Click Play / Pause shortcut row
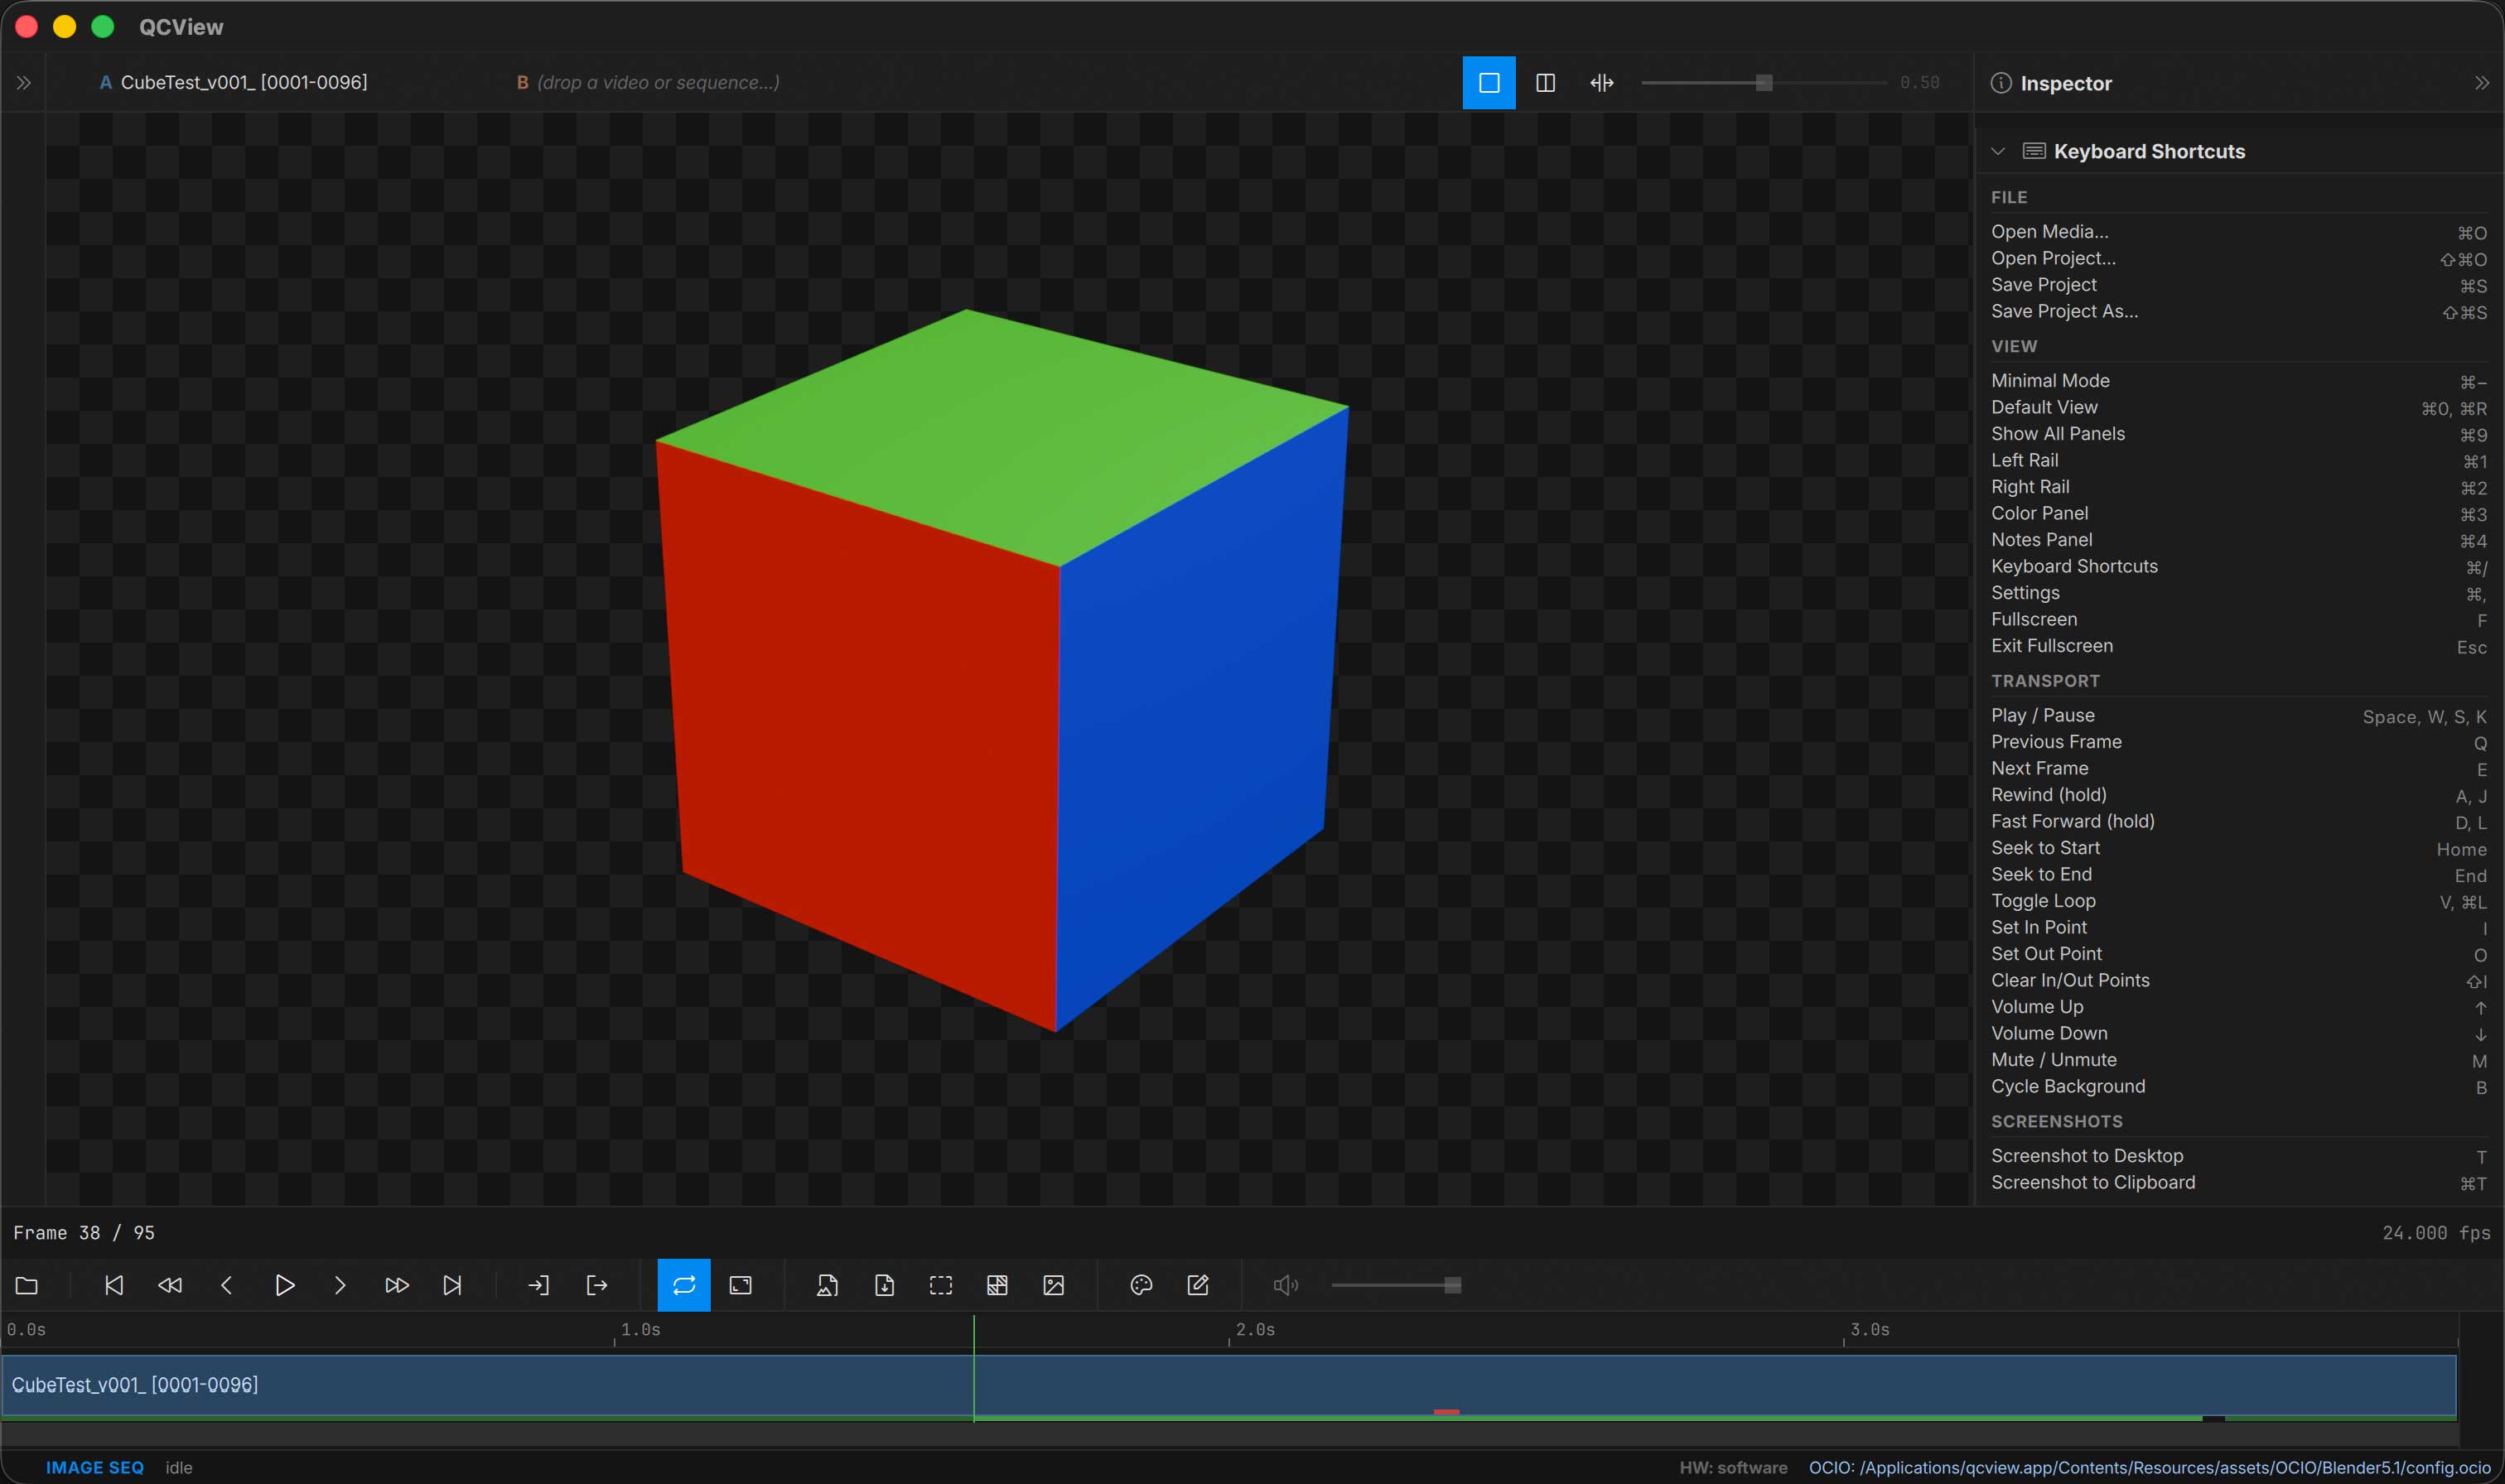Image resolution: width=2505 pixels, height=1484 pixels. click(2238, 716)
